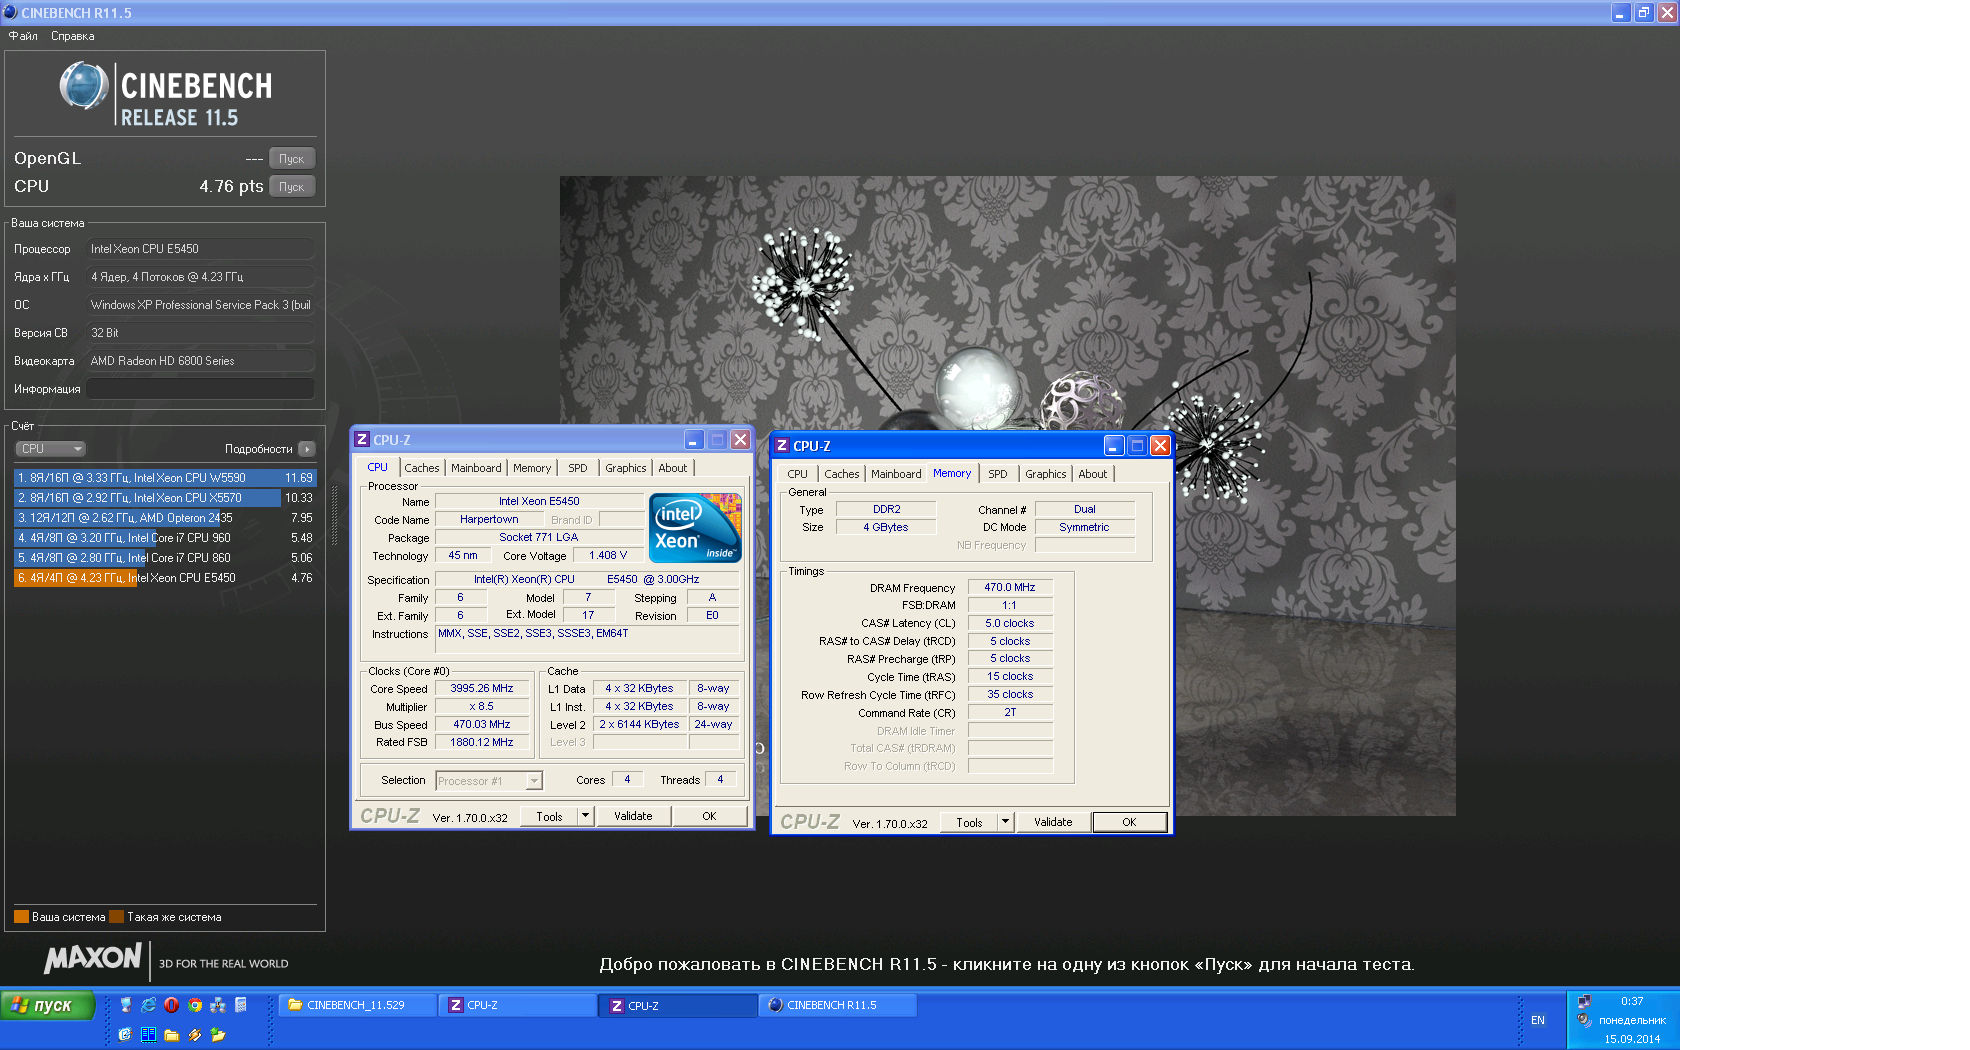The width and height of the screenshot is (1970, 1050).
Task: Open Tools dropdown arrow in the right CPU-Z window
Action: point(1006,822)
